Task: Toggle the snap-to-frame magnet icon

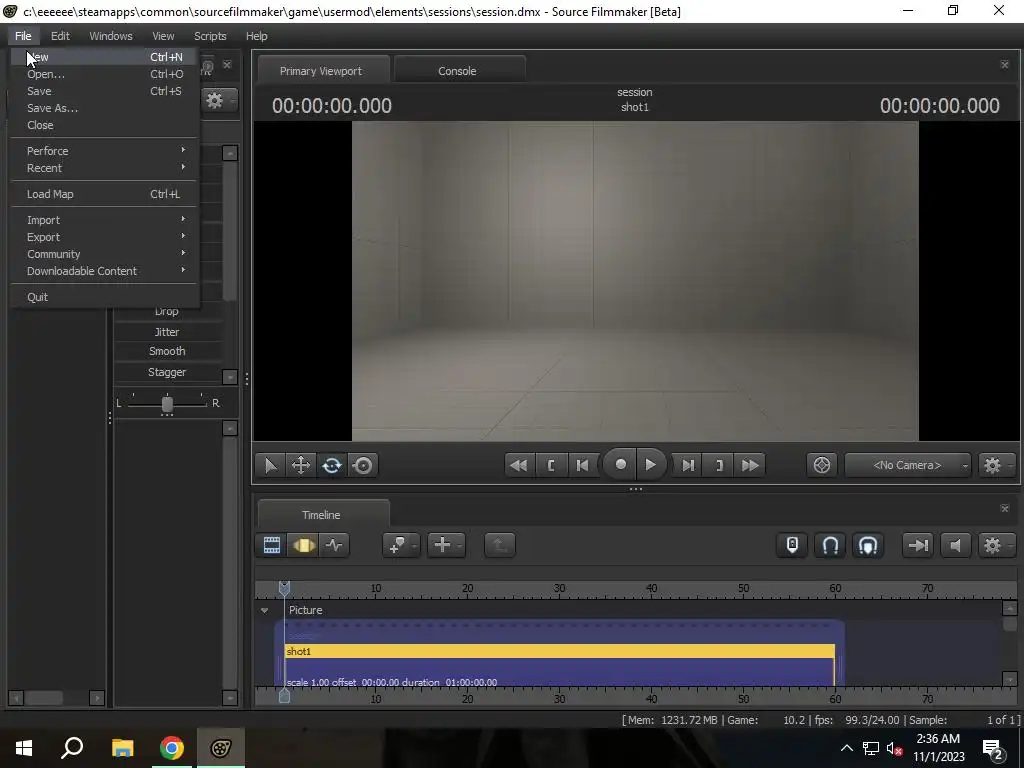Action: click(x=868, y=545)
